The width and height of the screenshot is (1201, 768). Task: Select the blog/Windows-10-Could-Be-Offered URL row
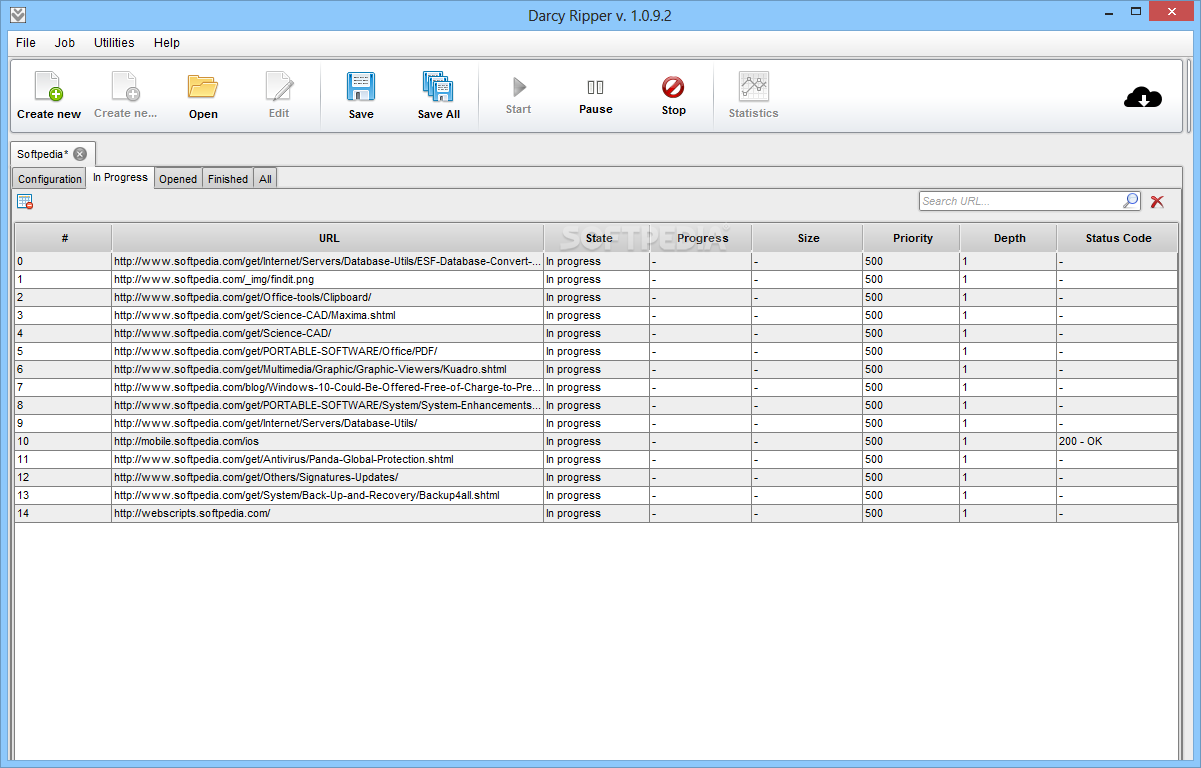tap(596, 387)
